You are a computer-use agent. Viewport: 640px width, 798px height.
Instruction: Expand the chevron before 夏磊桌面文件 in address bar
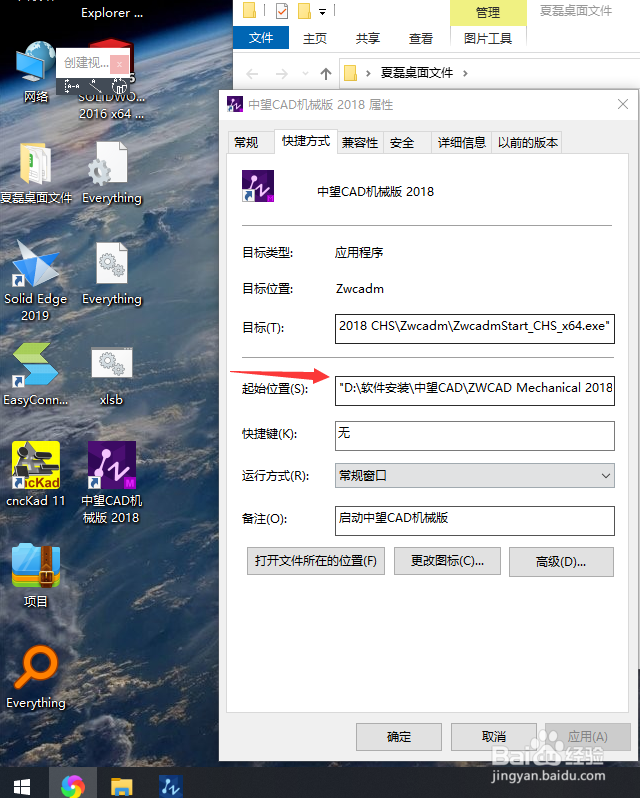[368, 73]
